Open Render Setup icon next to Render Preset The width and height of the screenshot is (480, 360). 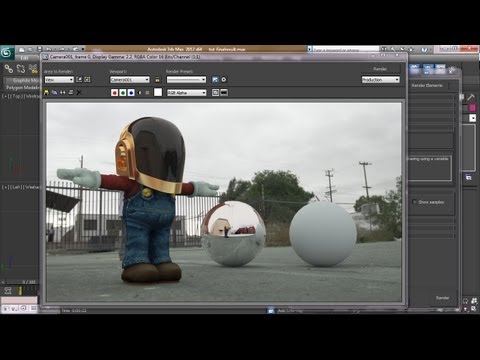[x=215, y=79]
